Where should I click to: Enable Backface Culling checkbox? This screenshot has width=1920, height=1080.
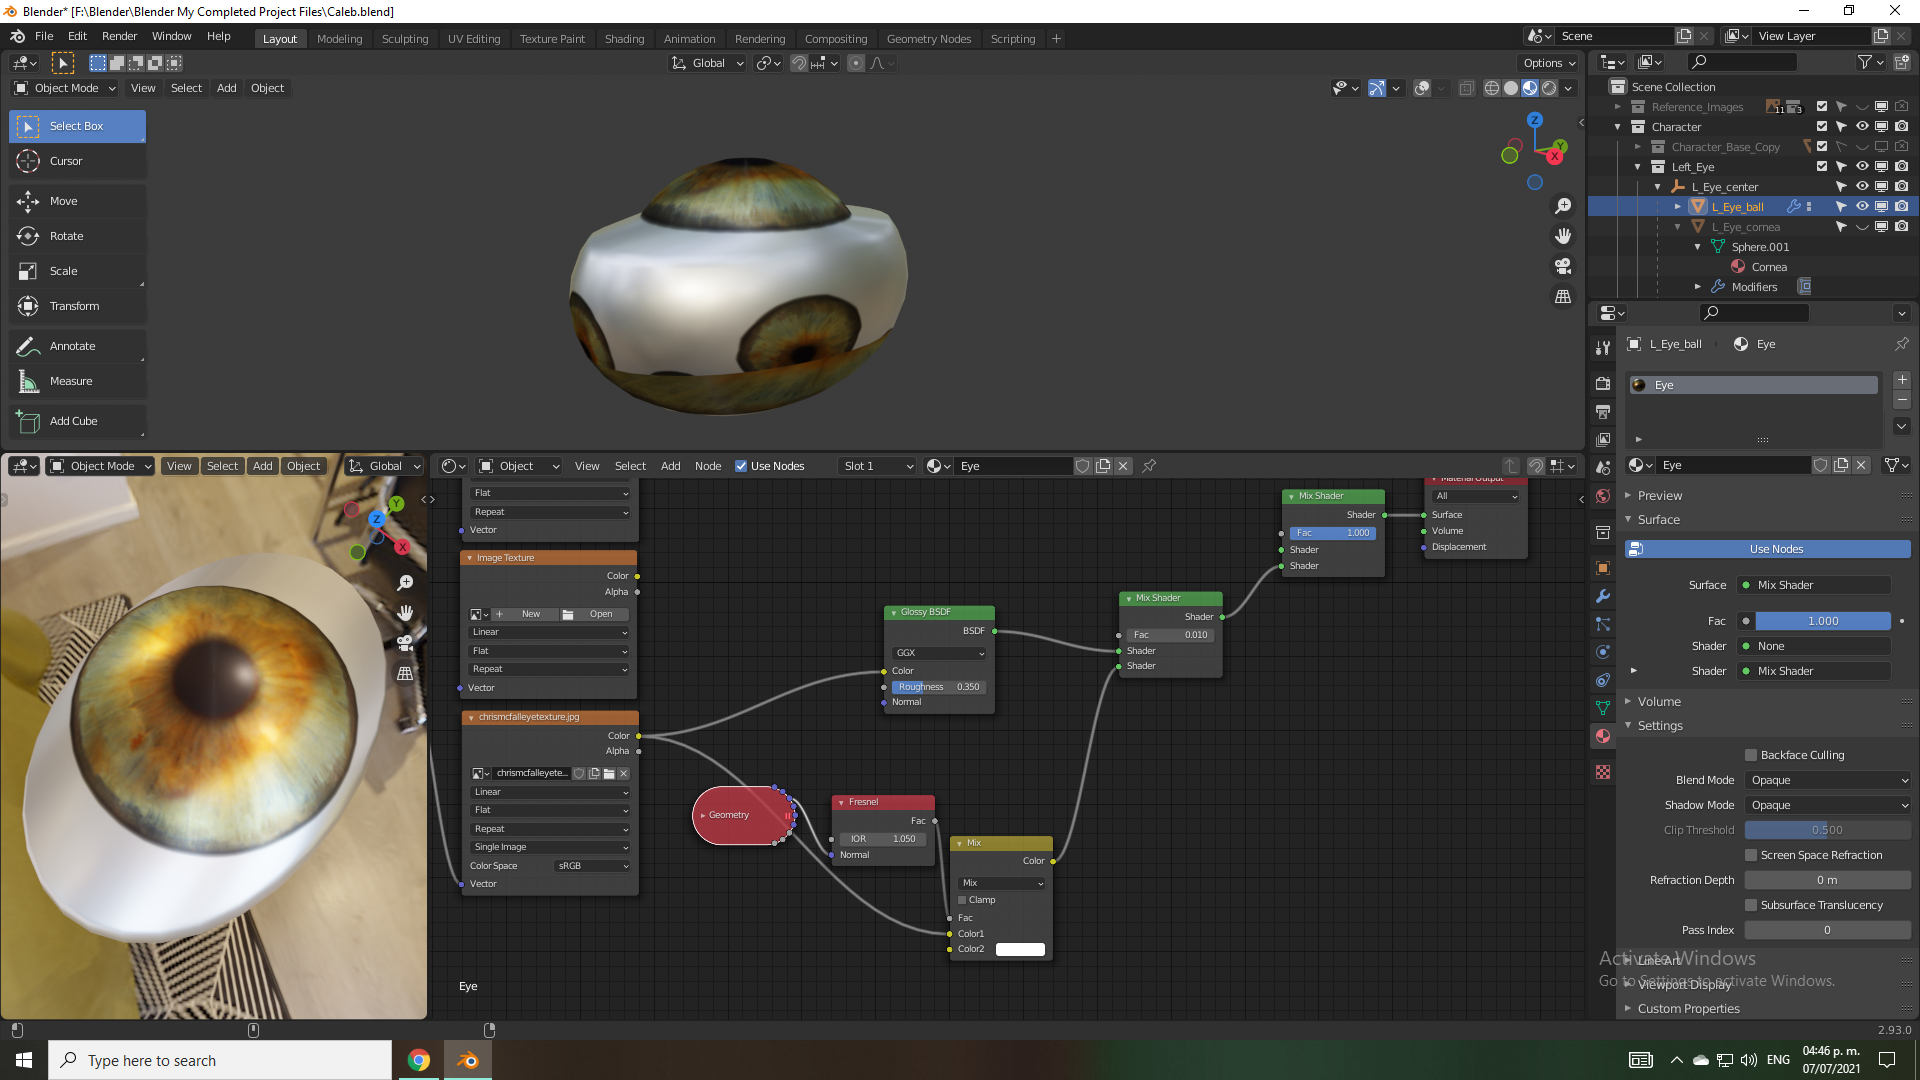coord(1751,755)
